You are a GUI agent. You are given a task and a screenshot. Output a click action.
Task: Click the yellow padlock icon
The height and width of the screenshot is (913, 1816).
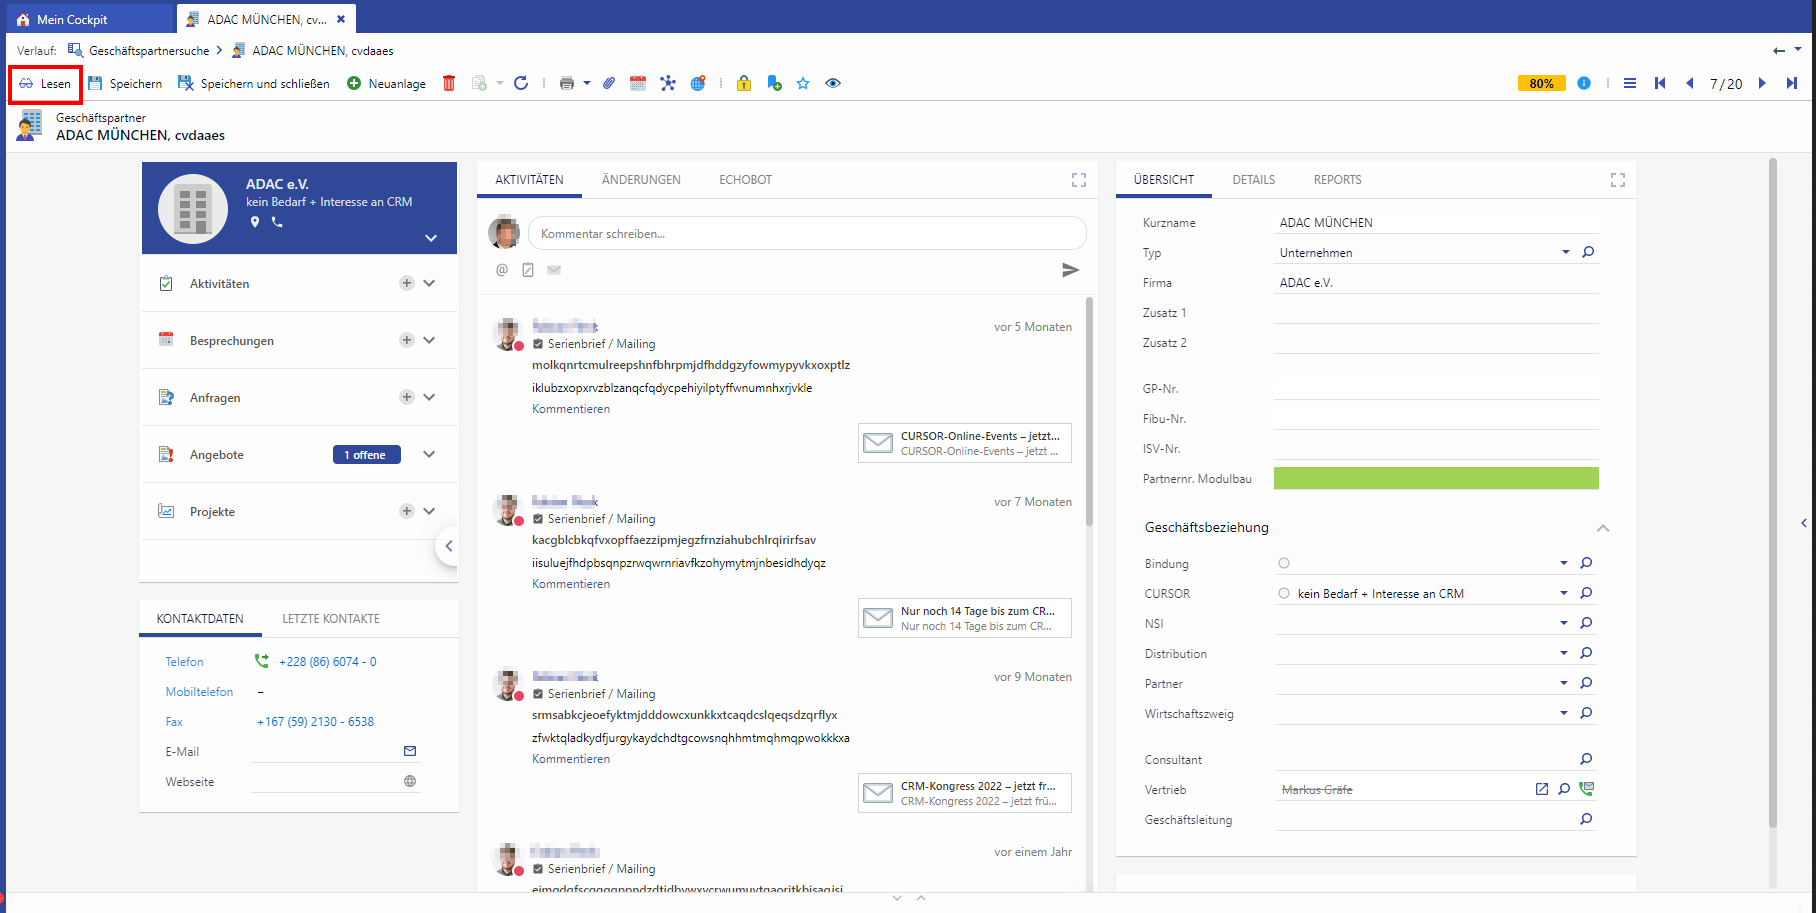tap(744, 83)
